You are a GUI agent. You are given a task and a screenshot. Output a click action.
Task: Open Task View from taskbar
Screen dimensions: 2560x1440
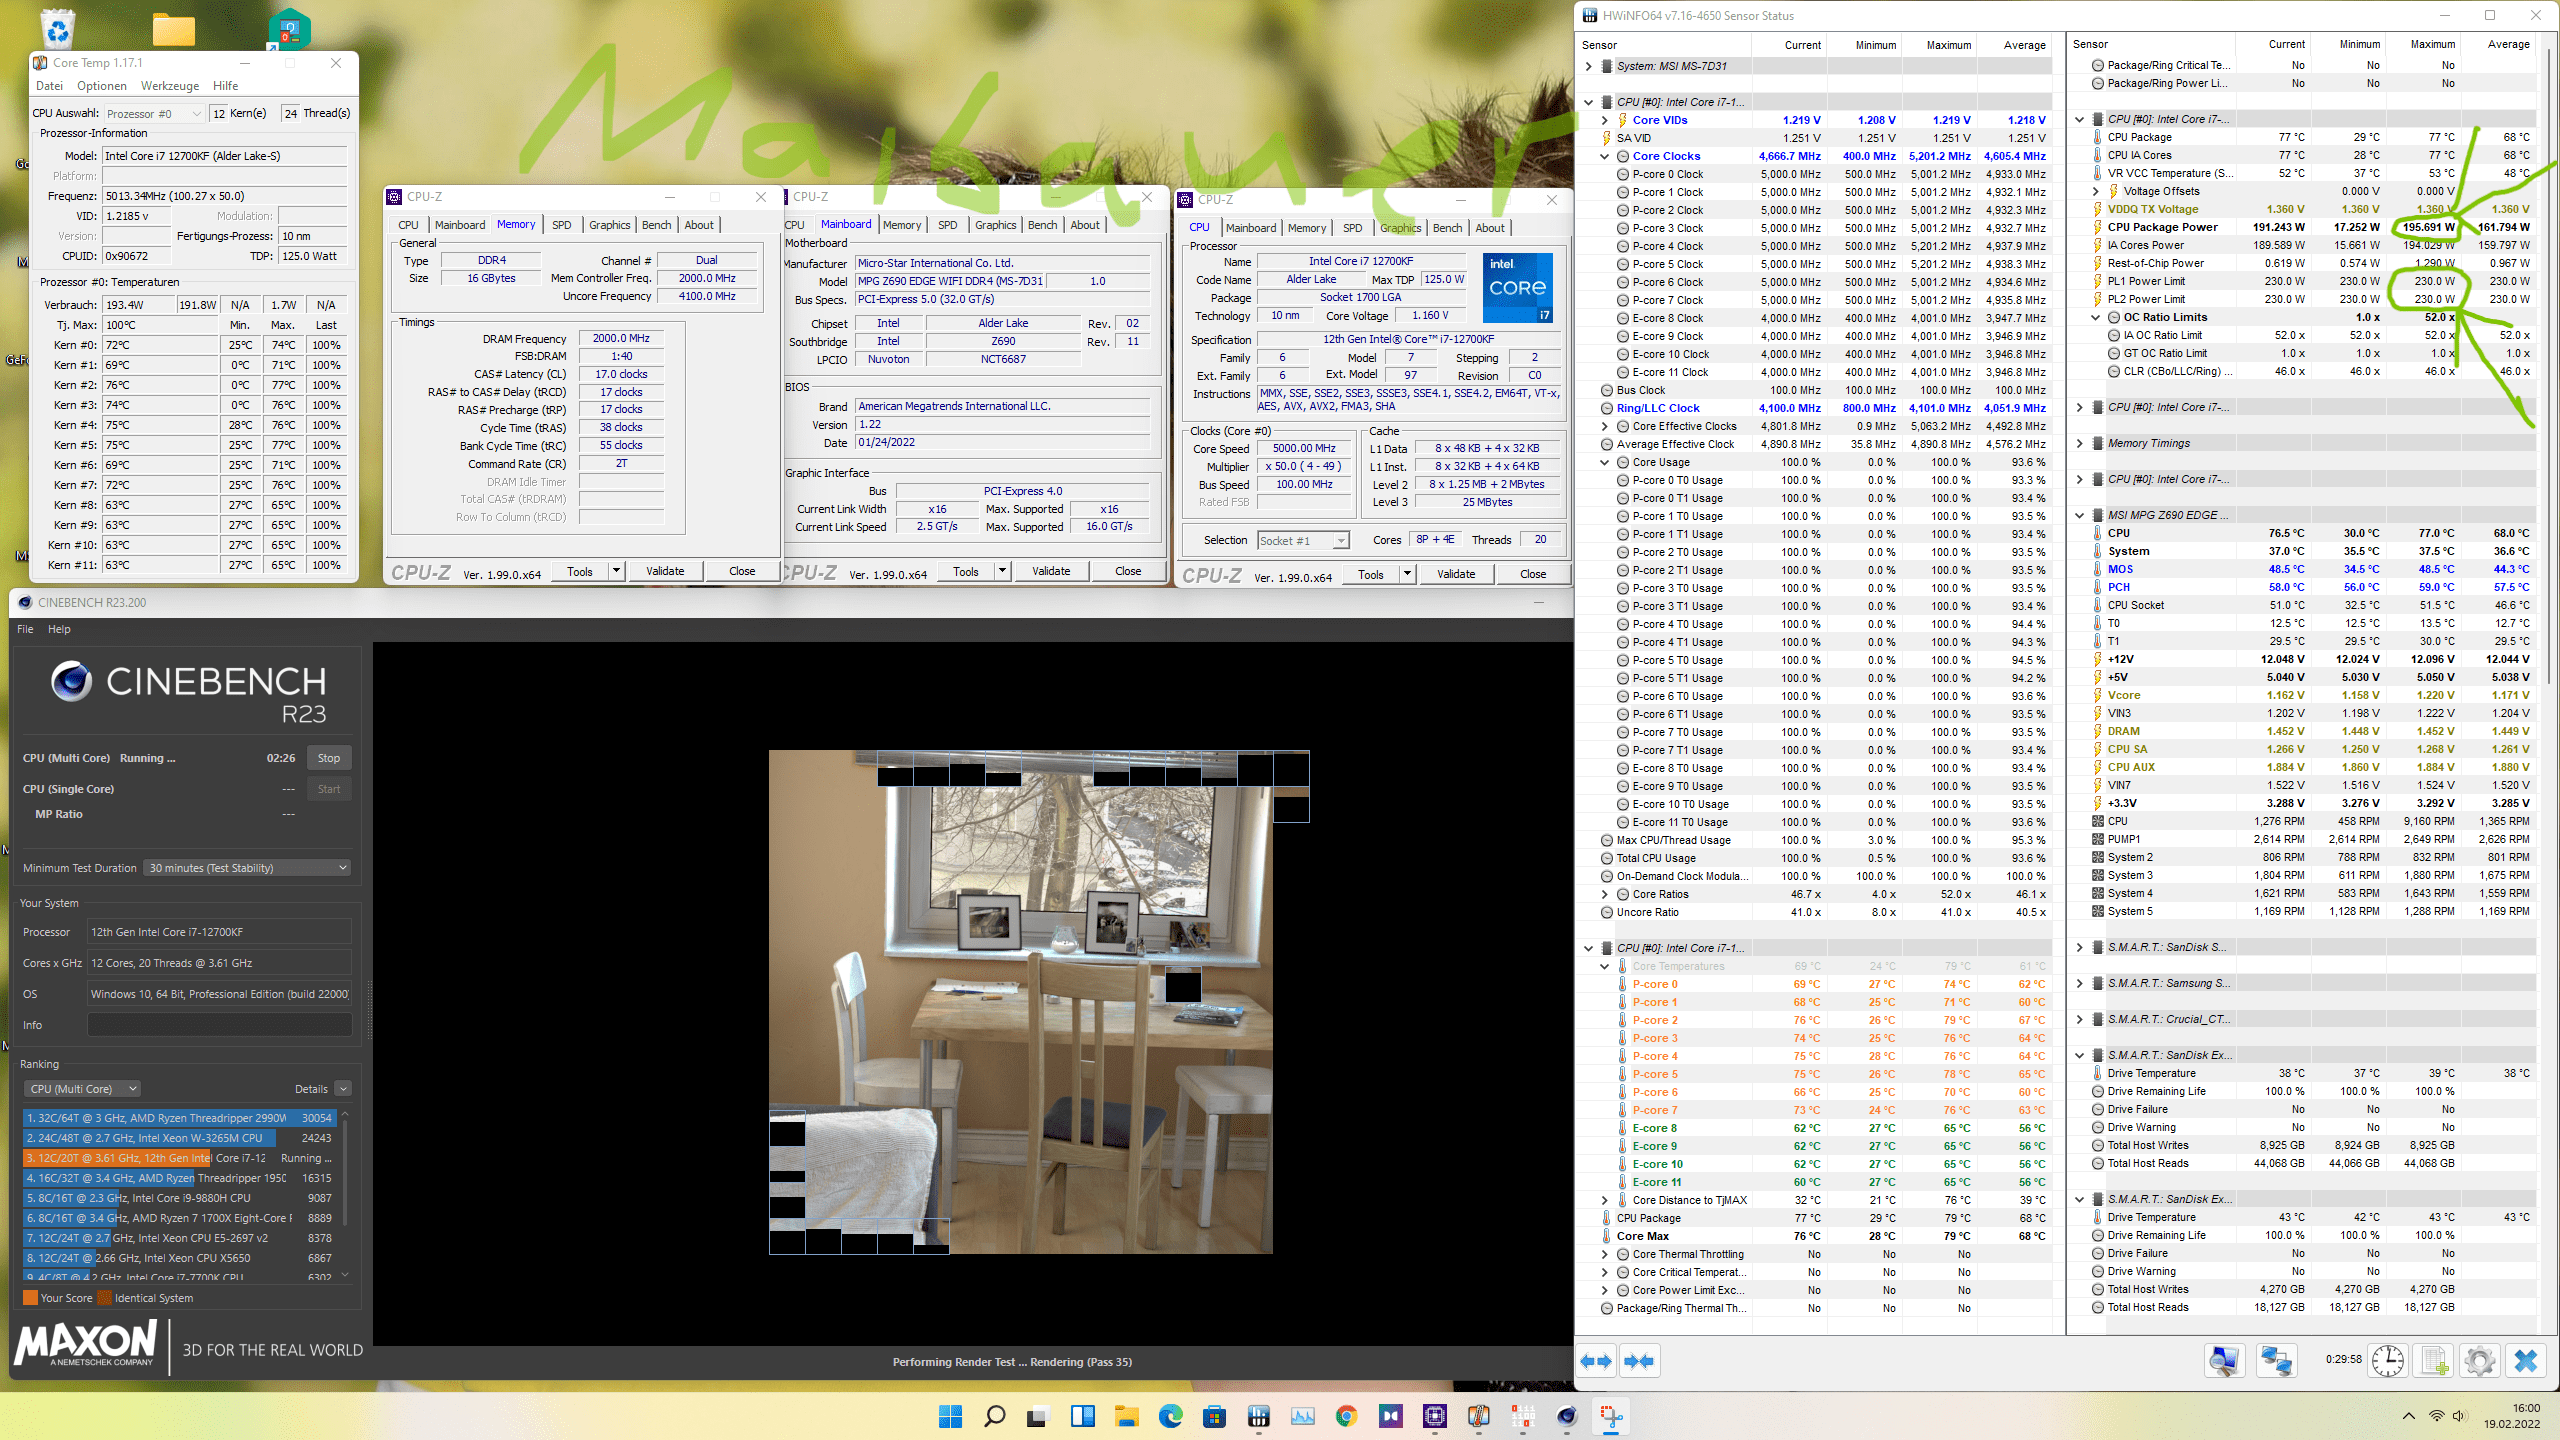click(1038, 1416)
